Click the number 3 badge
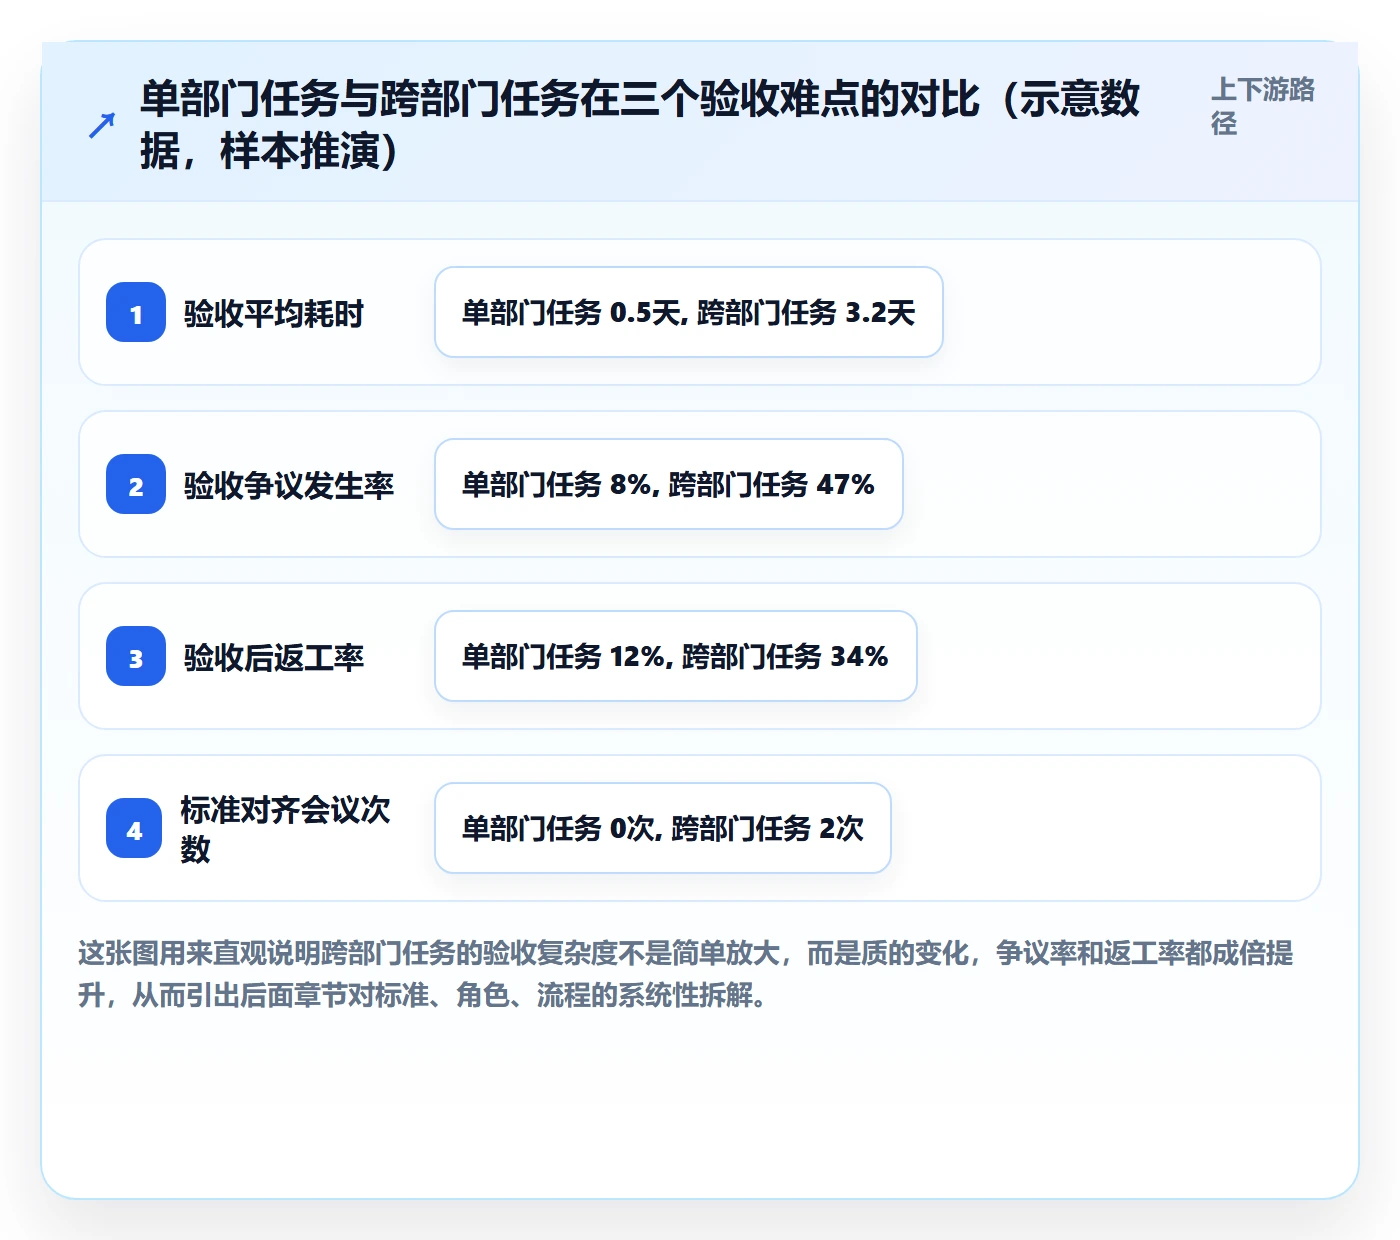This screenshot has height=1240, width=1400. click(x=136, y=656)
